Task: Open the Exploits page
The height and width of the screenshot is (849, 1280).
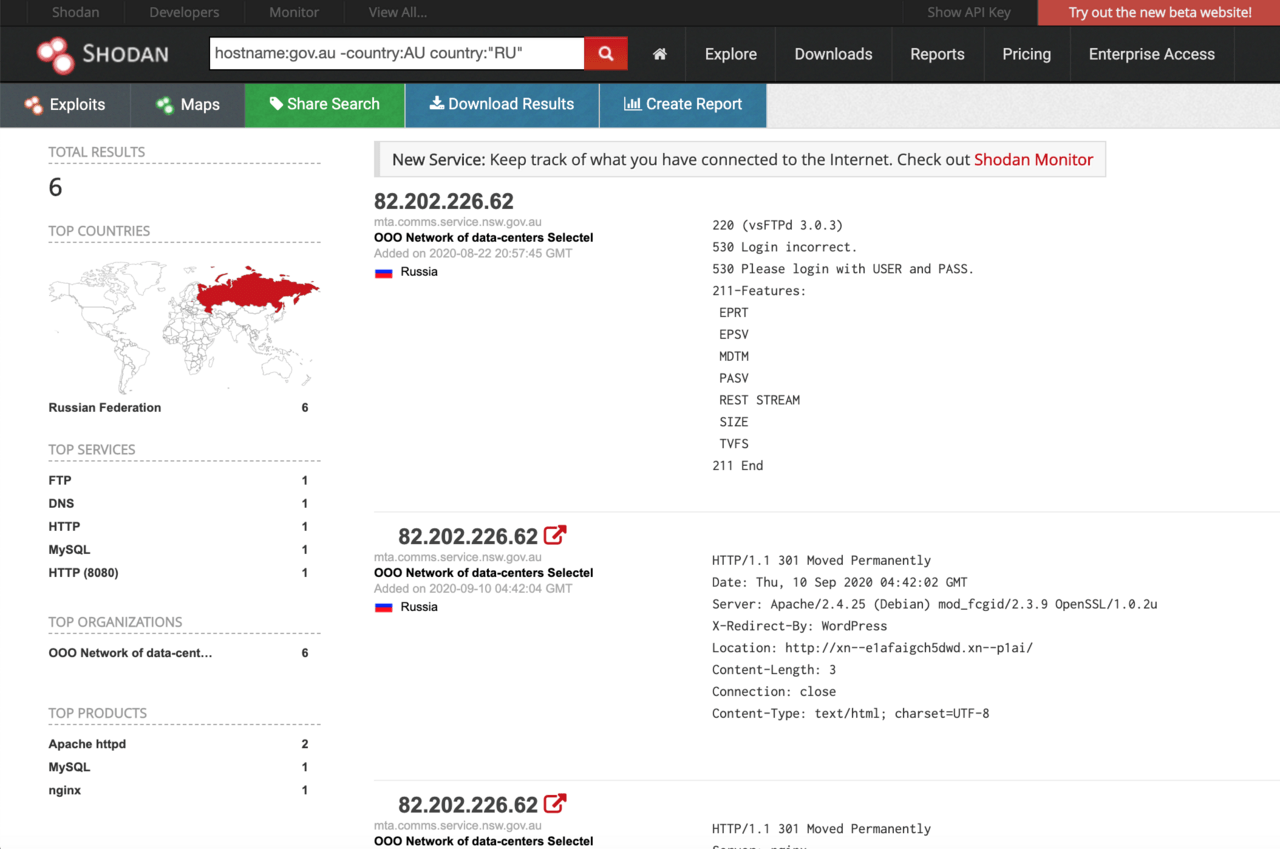Action: pyautogui.click(x=65, y=105)
